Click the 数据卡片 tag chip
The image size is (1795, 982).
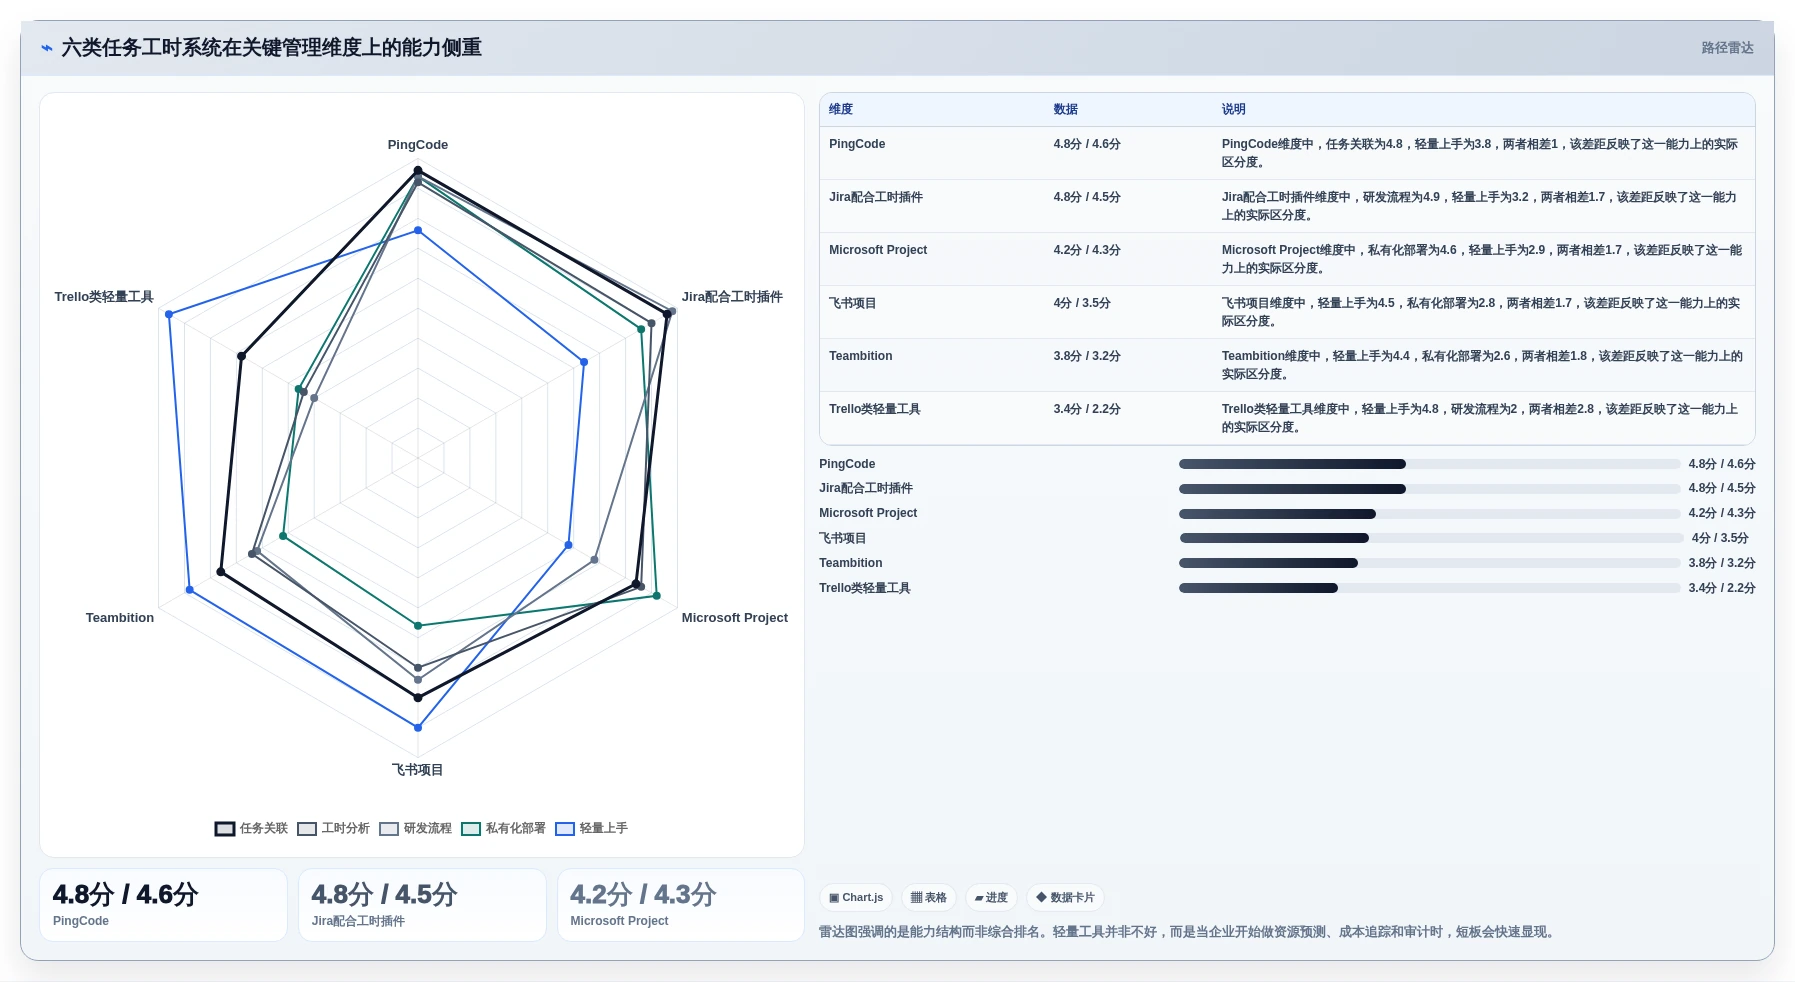tap(1065, 898)
